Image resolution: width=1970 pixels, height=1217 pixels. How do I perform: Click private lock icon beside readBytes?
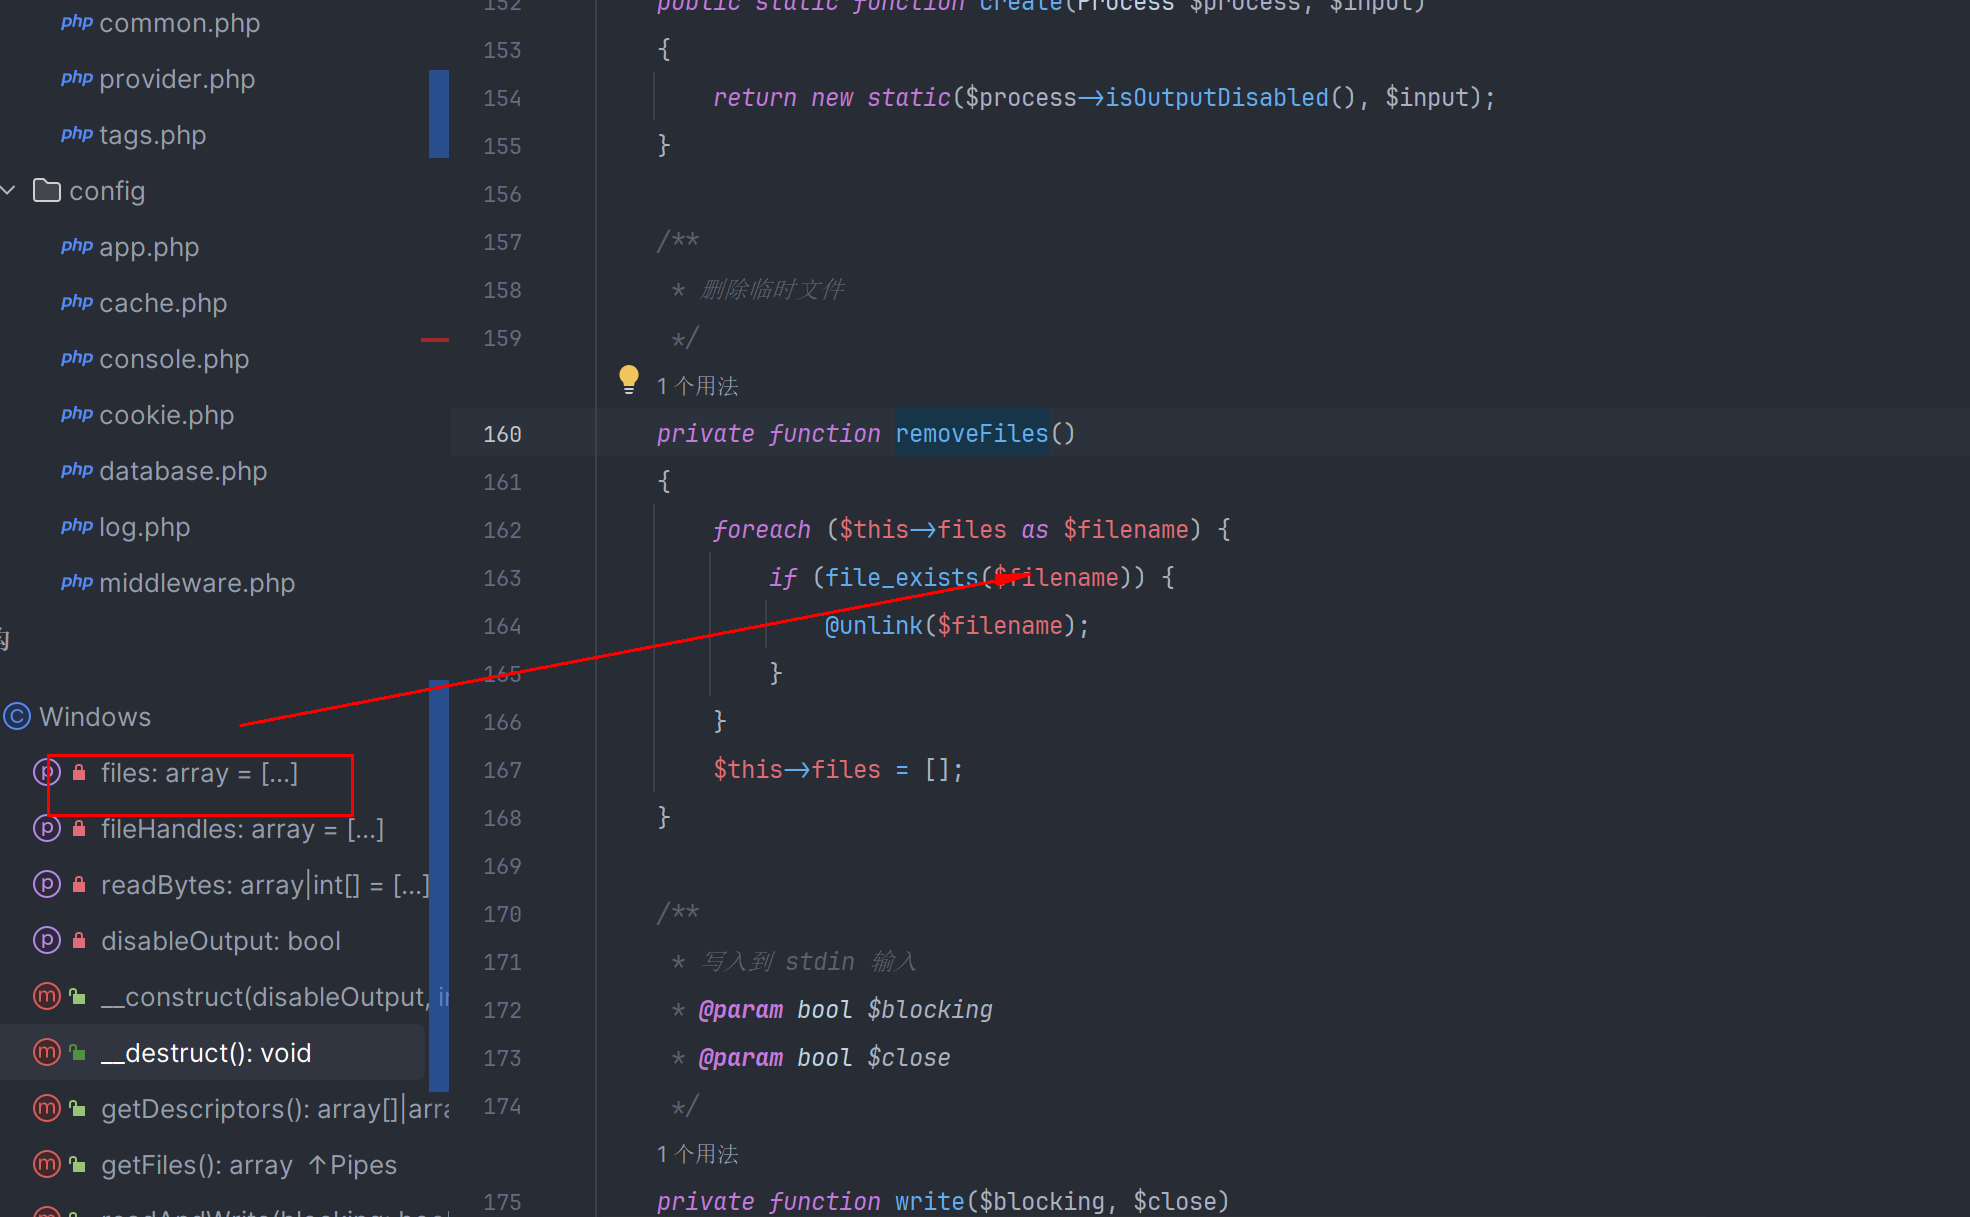tap(79, 884)
